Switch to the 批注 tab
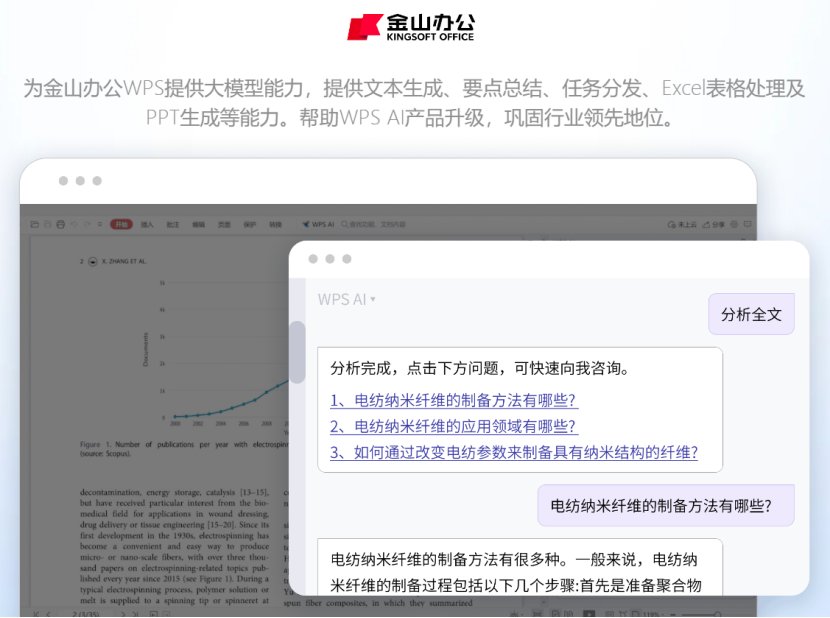Image resolution: width=830 pixels, height=618 pixels. [x=173, y=225]
